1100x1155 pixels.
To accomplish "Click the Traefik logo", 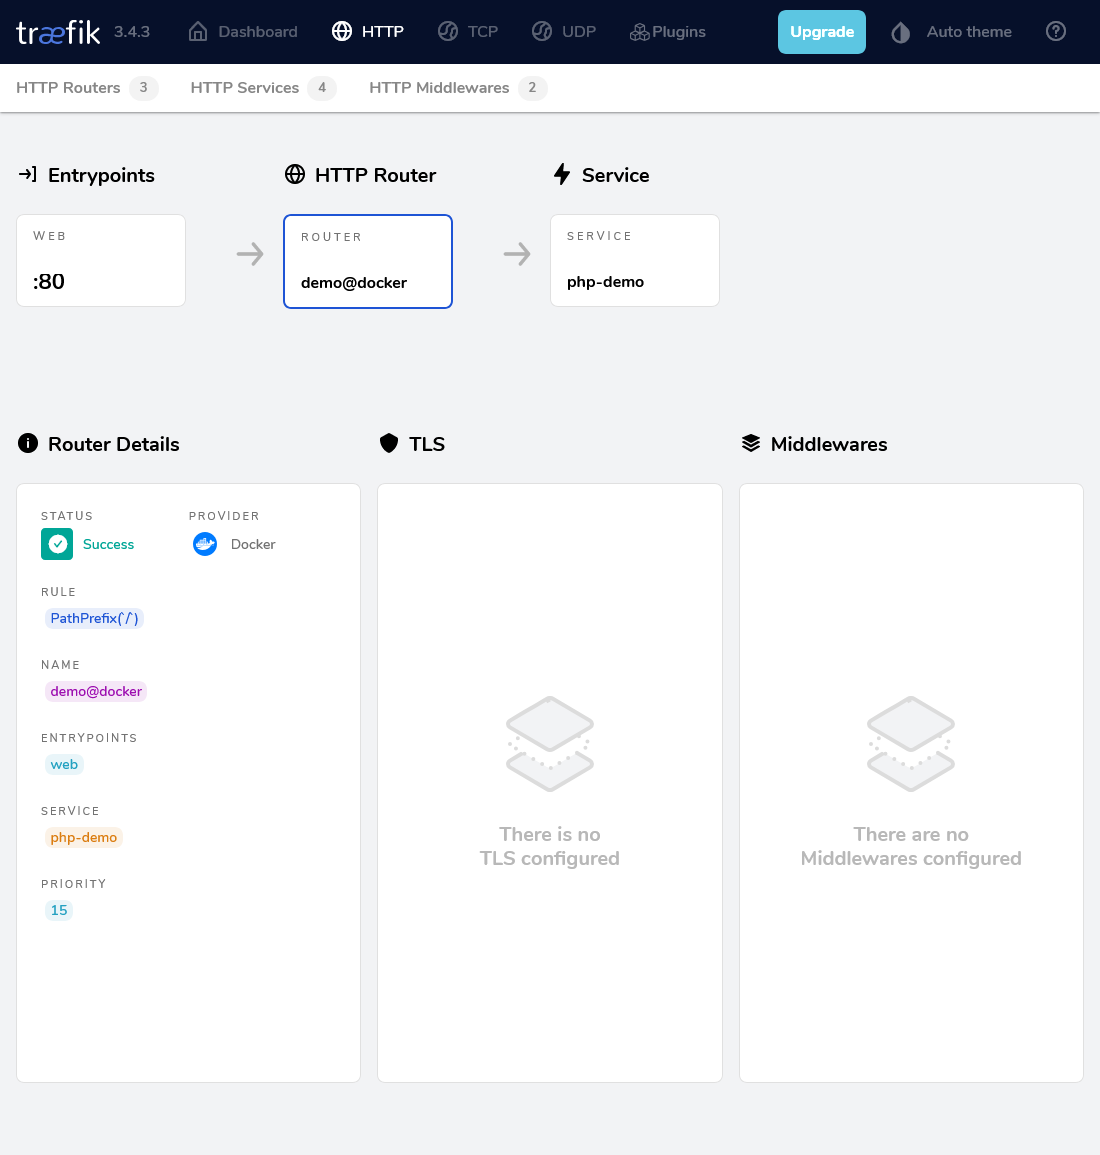I will [58, 32].
